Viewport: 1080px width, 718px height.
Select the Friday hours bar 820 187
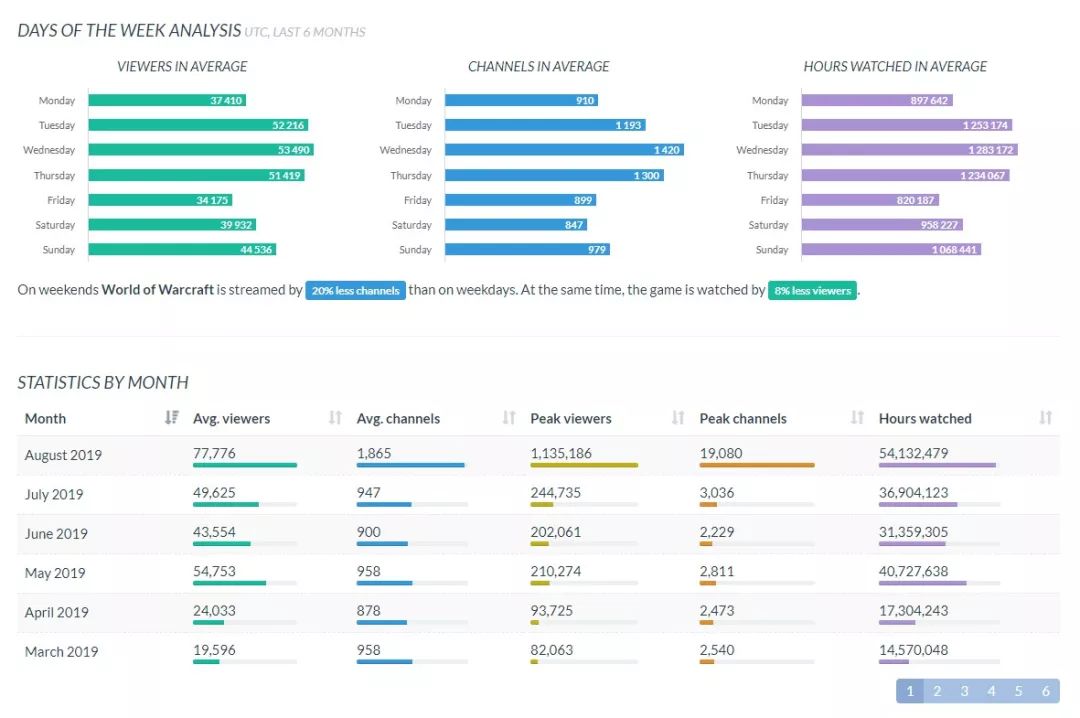871,200
